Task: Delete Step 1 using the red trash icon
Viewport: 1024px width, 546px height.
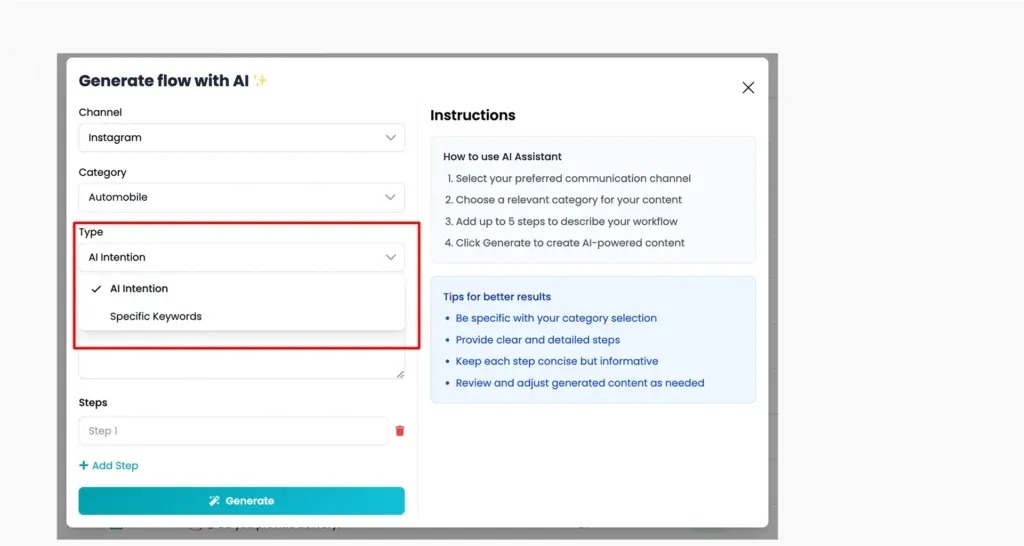Action: coord(400,430)
